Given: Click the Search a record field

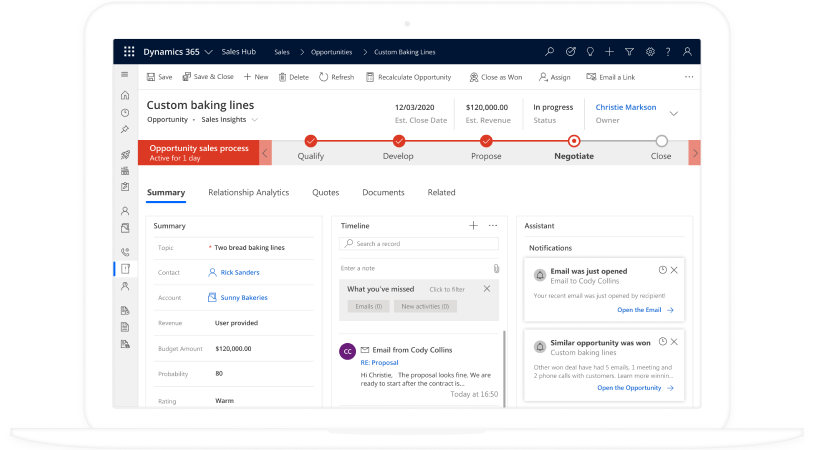Looking at the screenshot, I should pos(419,243).
